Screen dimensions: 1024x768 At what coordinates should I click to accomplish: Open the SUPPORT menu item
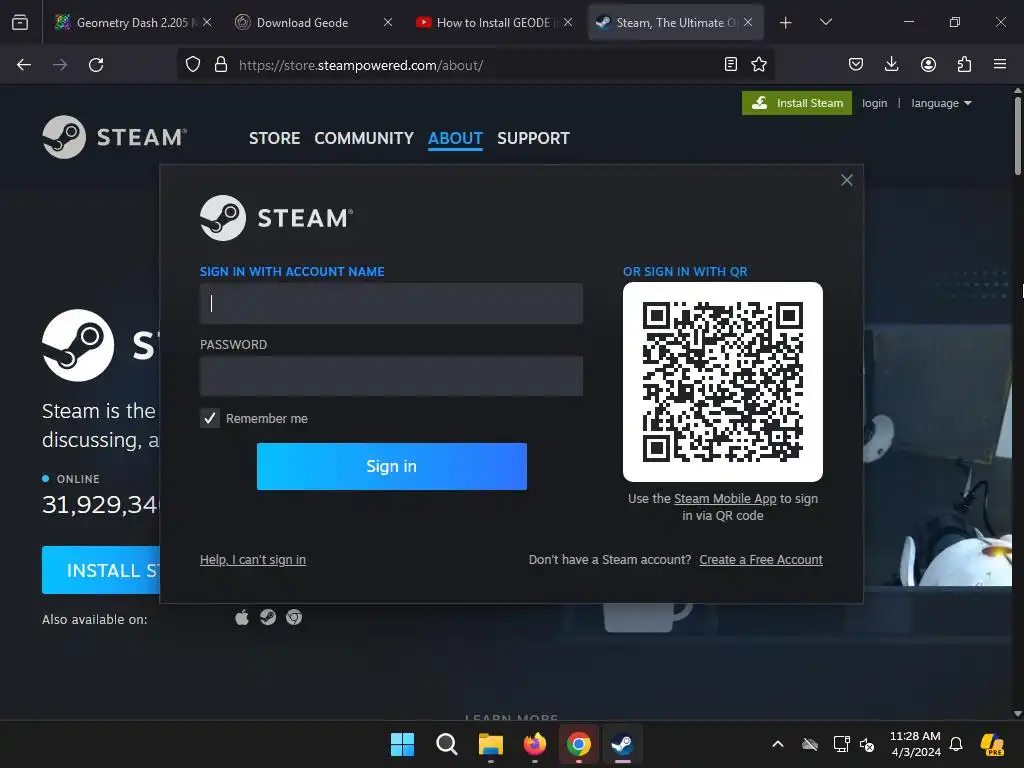tap(533, 138)
